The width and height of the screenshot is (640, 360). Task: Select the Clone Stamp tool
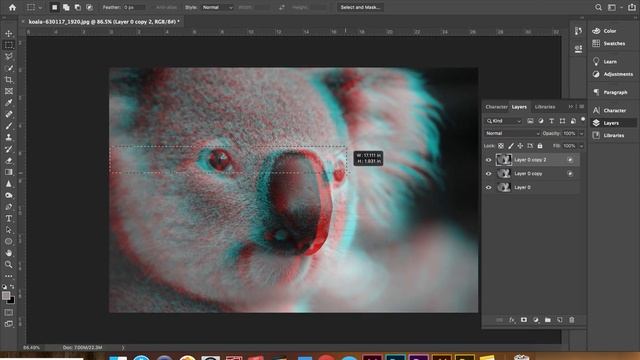[9, 137]
